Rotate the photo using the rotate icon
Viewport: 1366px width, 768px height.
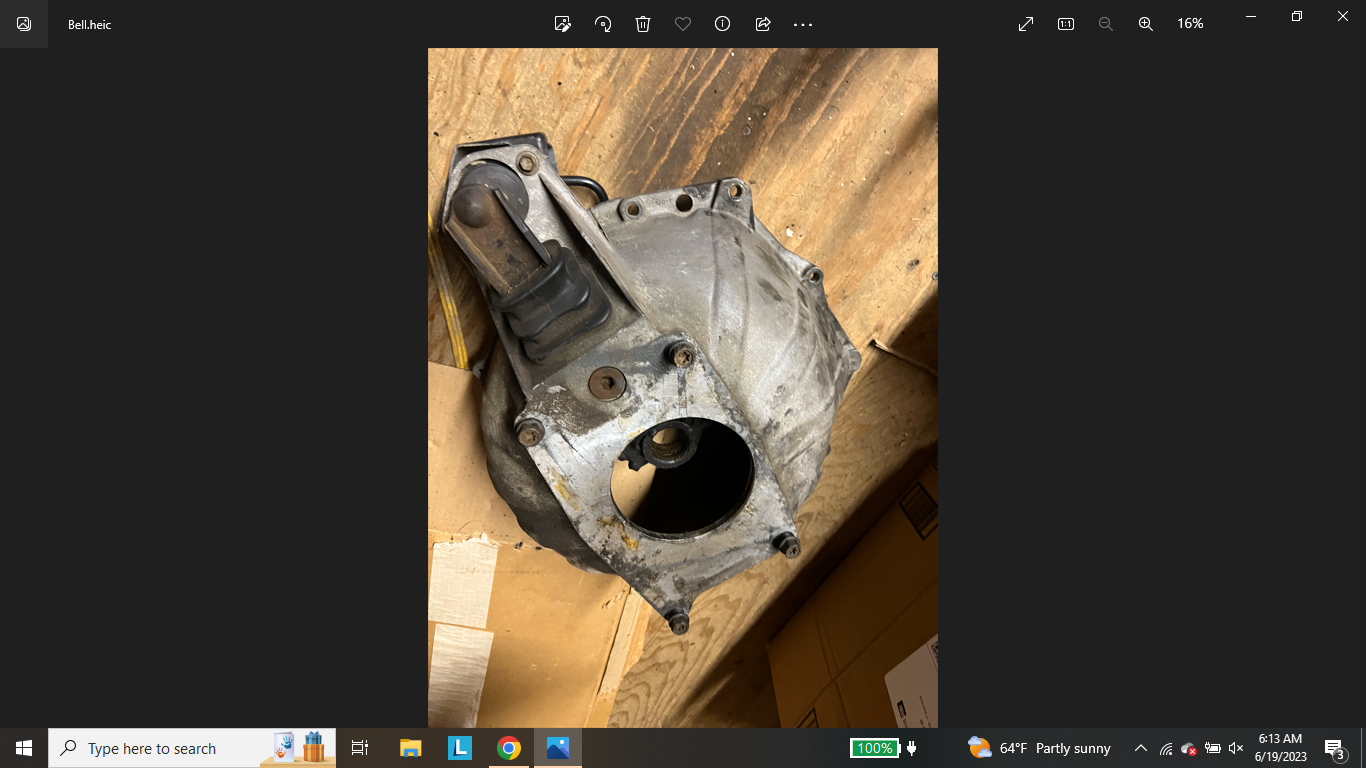pos(603,24)
